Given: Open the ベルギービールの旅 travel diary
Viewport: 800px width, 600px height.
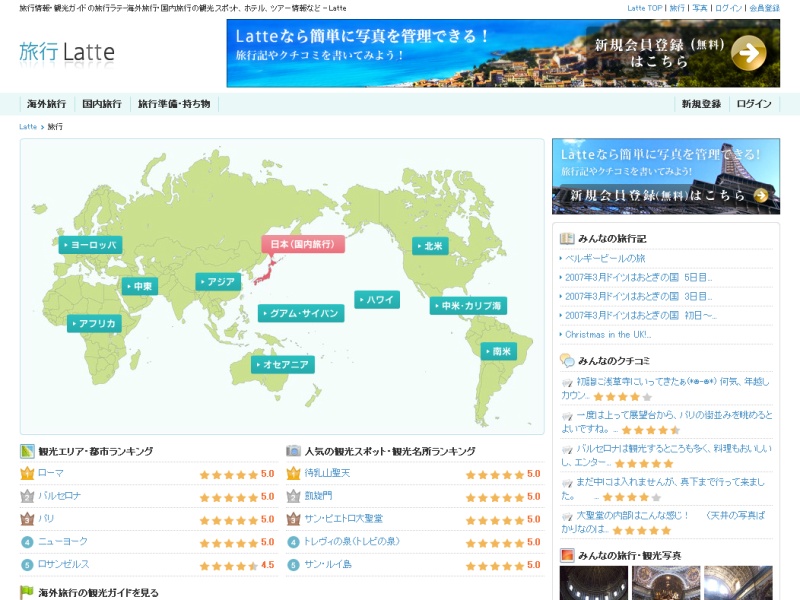Looking at the screenshot, I should tap(605, 258).
